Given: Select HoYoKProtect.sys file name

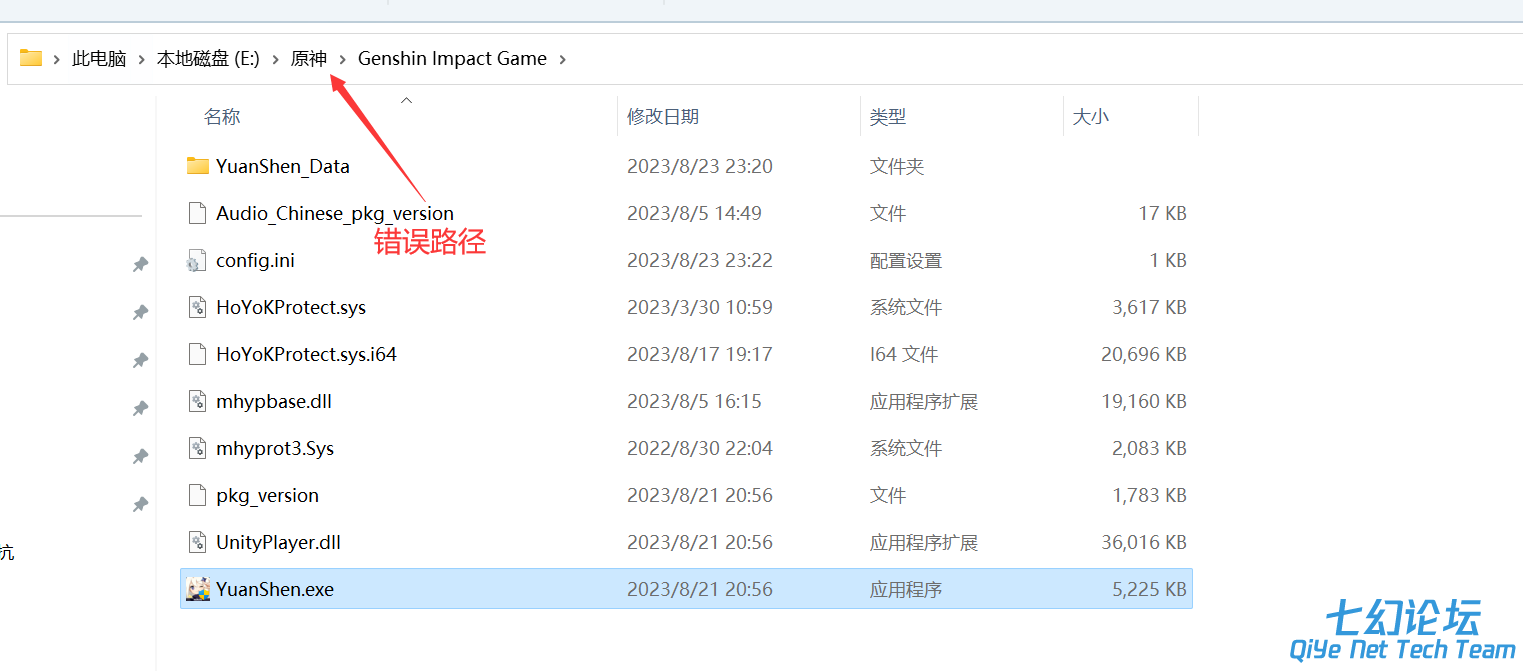Looking at the screenshot, I should 291,308.
